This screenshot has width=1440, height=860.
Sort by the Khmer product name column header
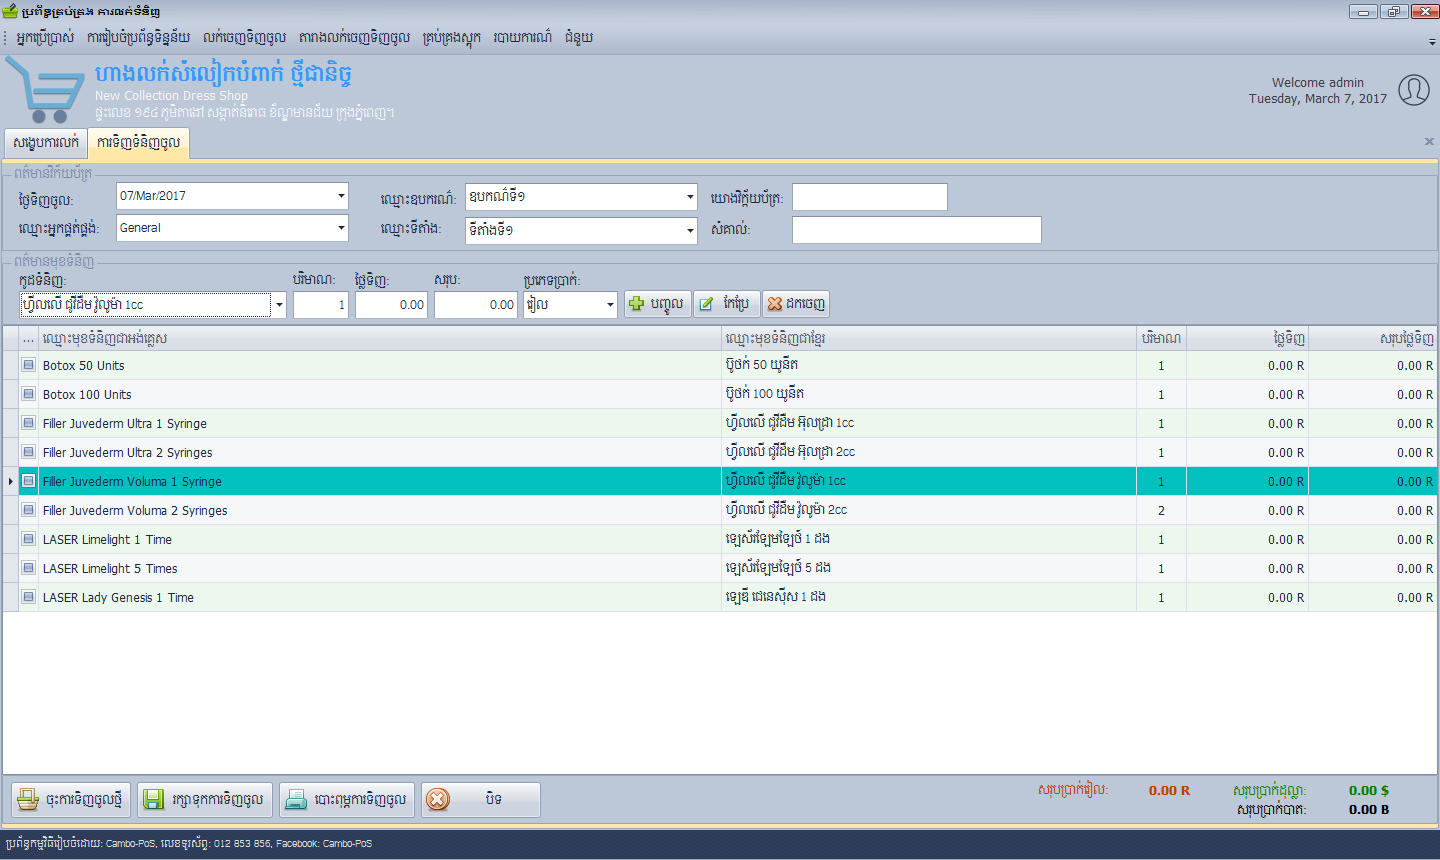(928, 338)
